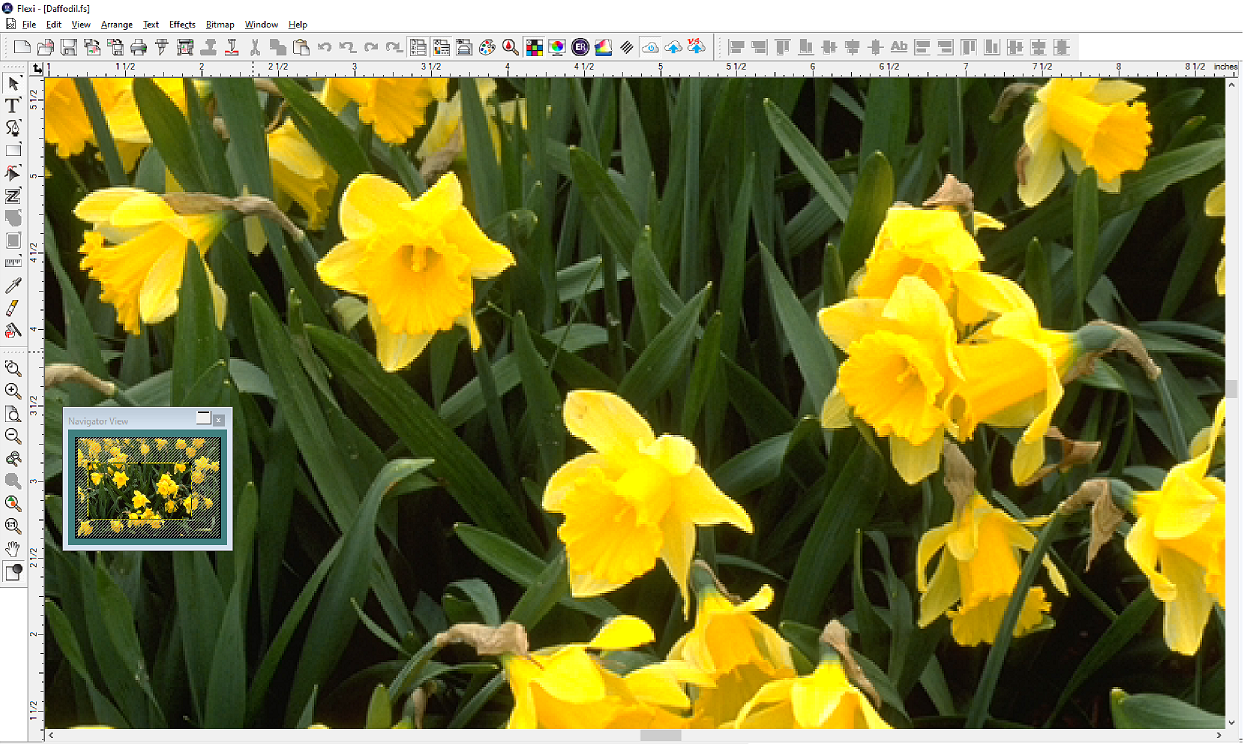The height and width of the screenshot is (744, 1243).
Task: Click the first Undo arrow icon
Action: pos(325,47)
